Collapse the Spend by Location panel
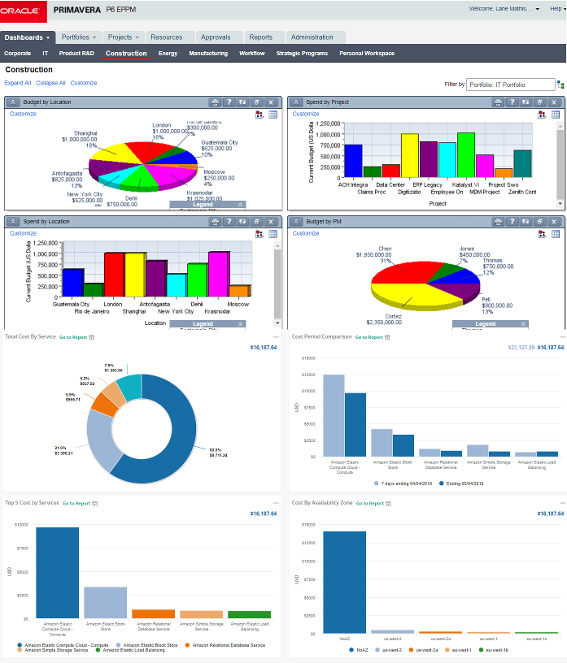The image size is (567, 663). coord(13,222)
